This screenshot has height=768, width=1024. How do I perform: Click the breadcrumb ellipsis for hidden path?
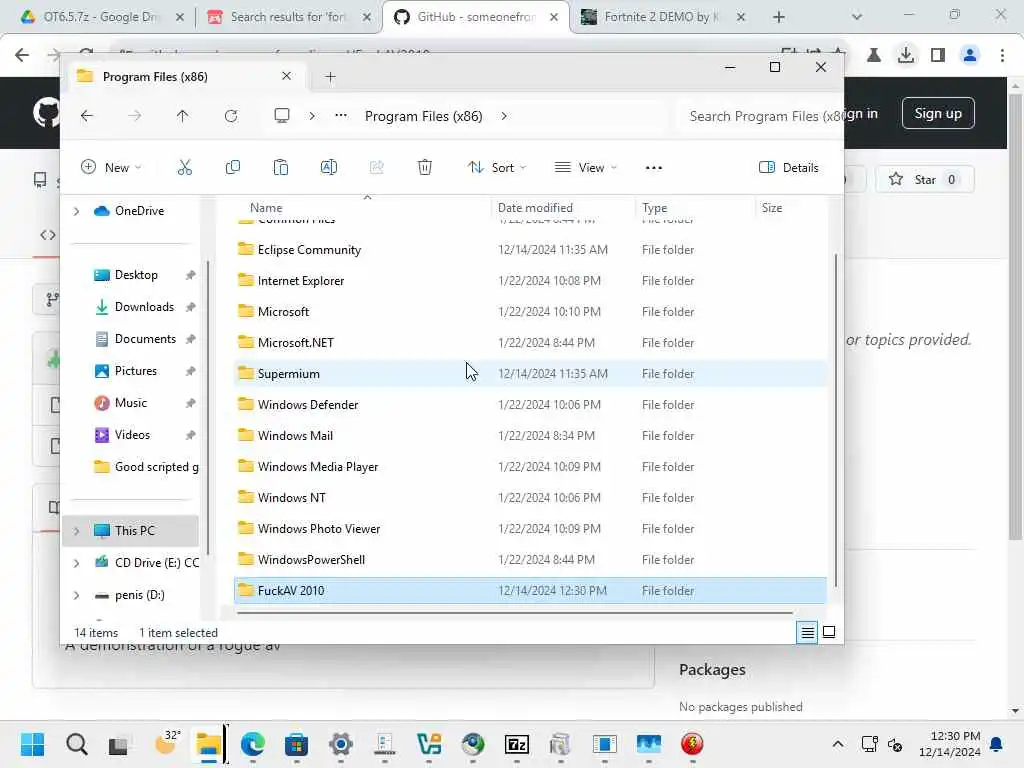[341, 116]
